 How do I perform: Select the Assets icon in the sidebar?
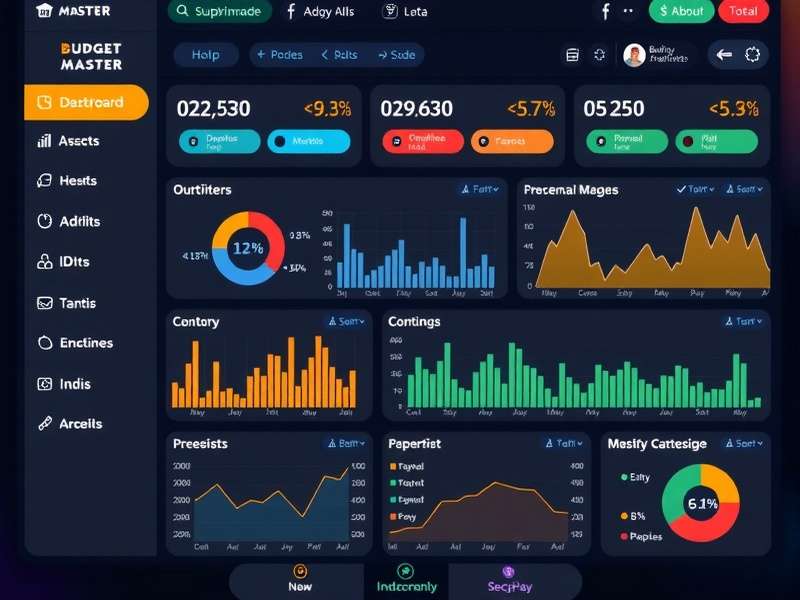point(47,140)
